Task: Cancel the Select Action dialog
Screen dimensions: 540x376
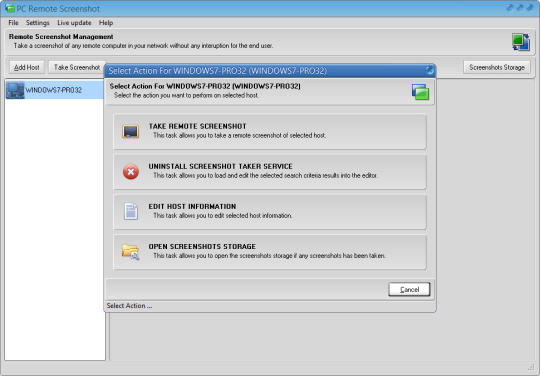Action: 409,290
